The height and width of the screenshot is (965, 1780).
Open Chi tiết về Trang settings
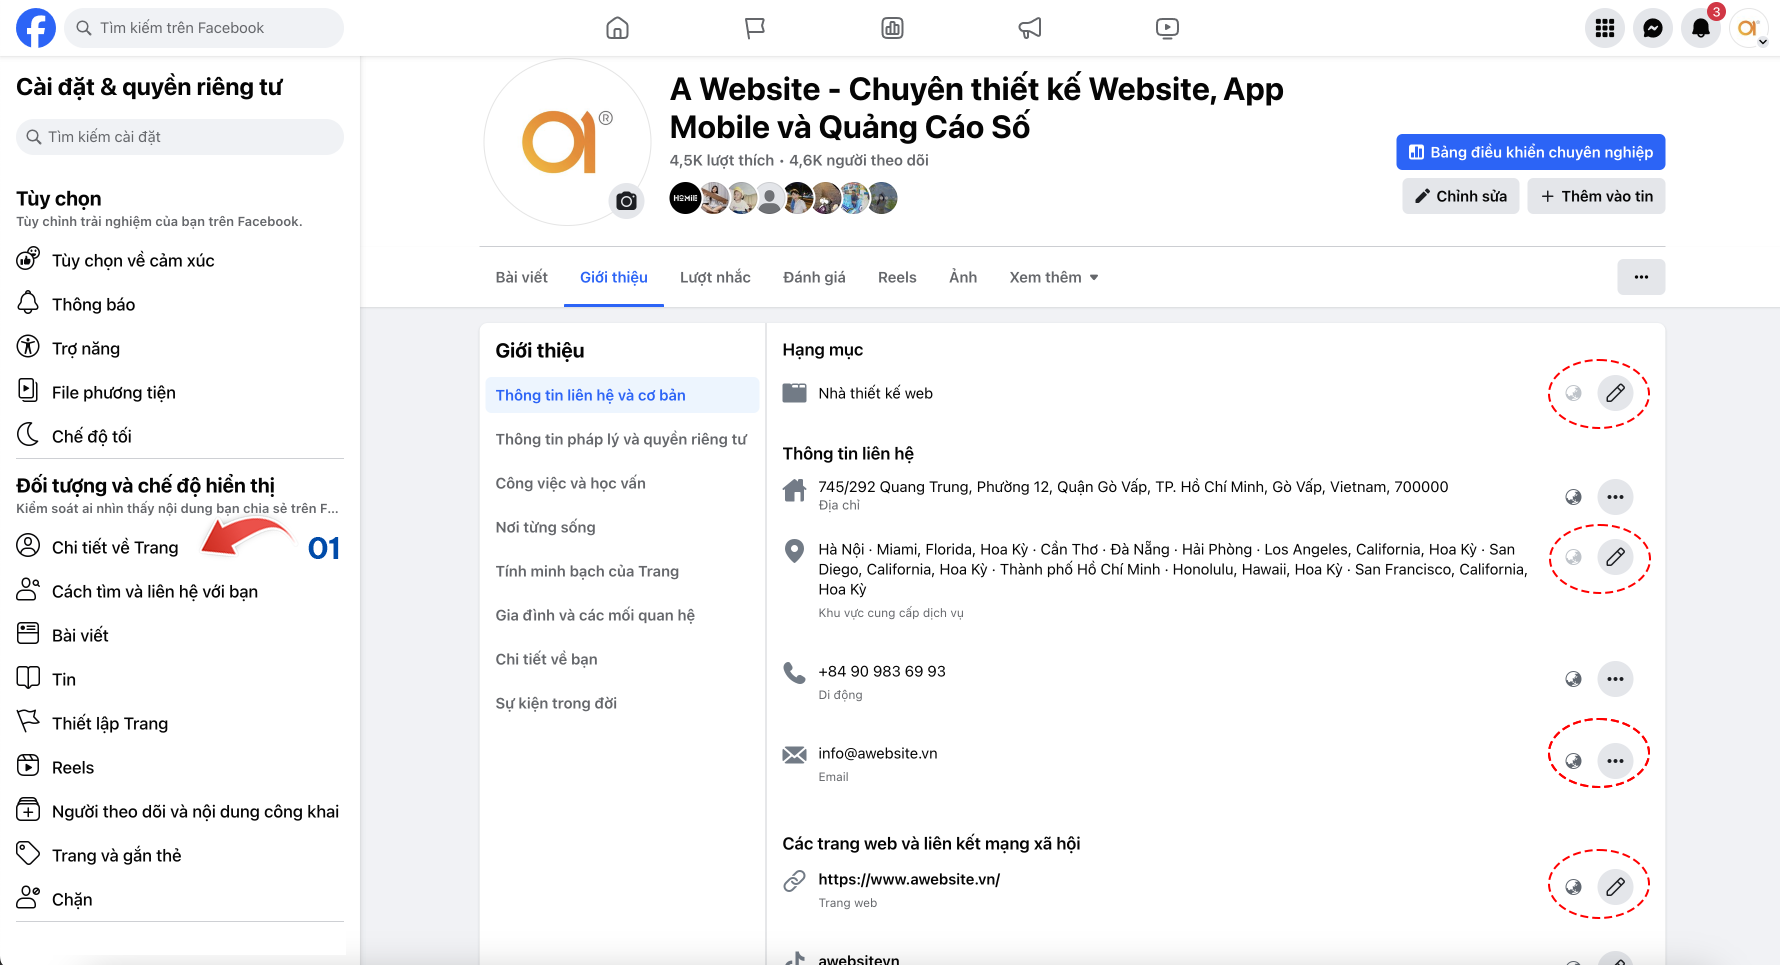click(x=180, y=547)
